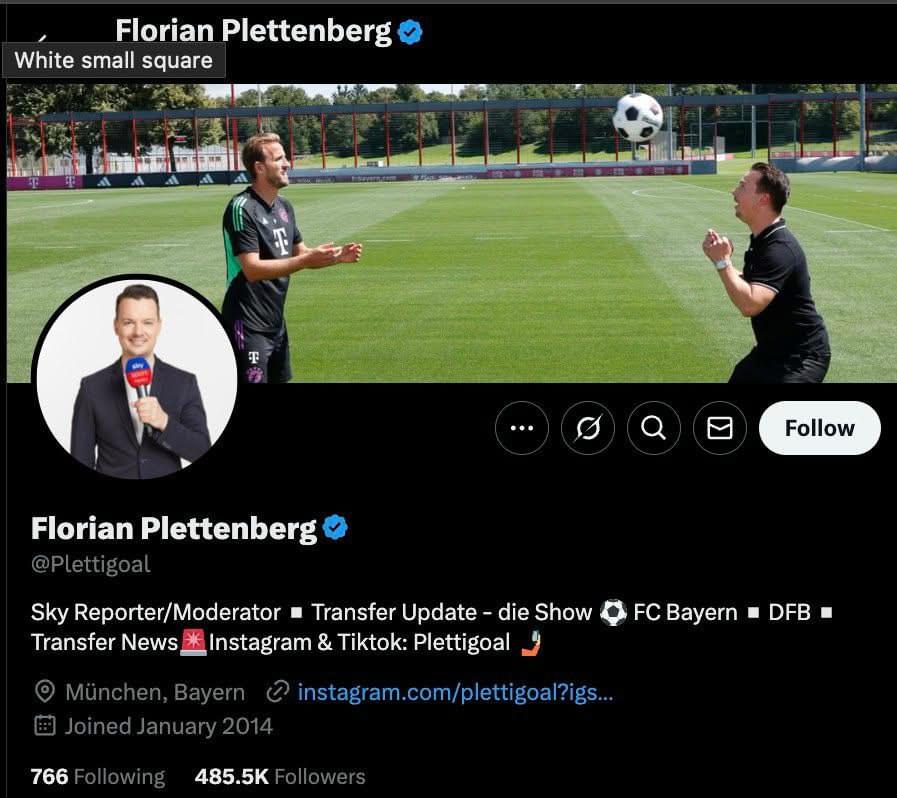Click the location pin icon
This screenshot has width=897, height=798.
coord(45,692)
